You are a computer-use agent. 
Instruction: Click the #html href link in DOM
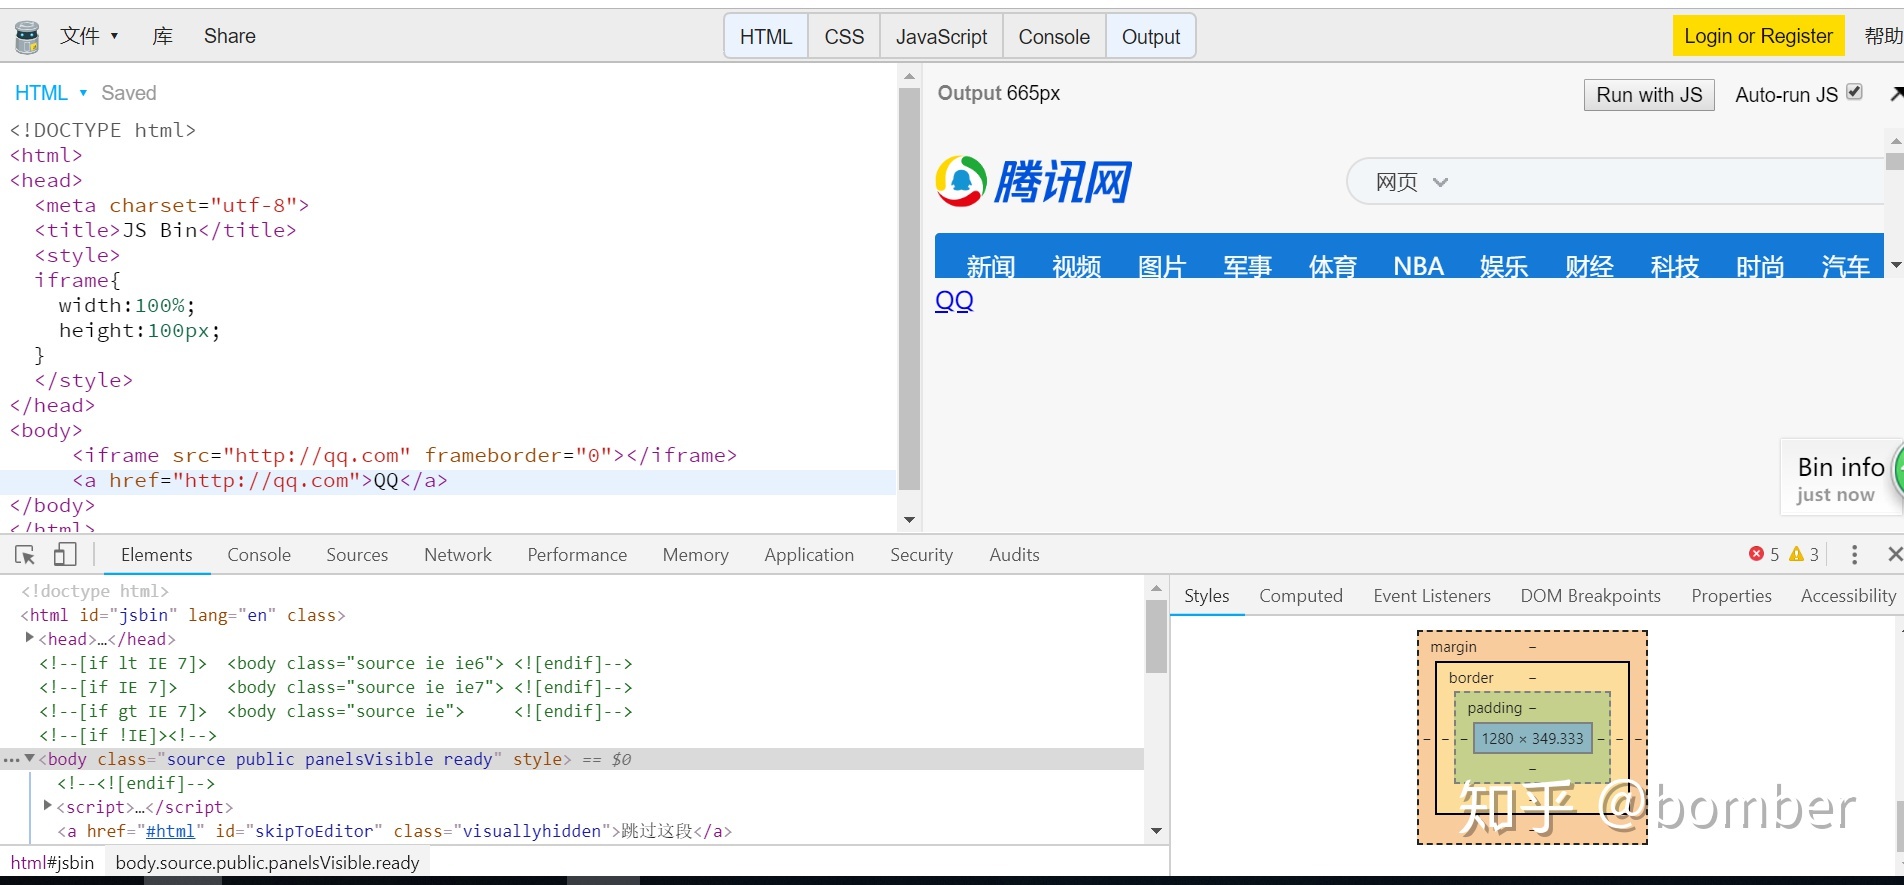click(170, 831)
